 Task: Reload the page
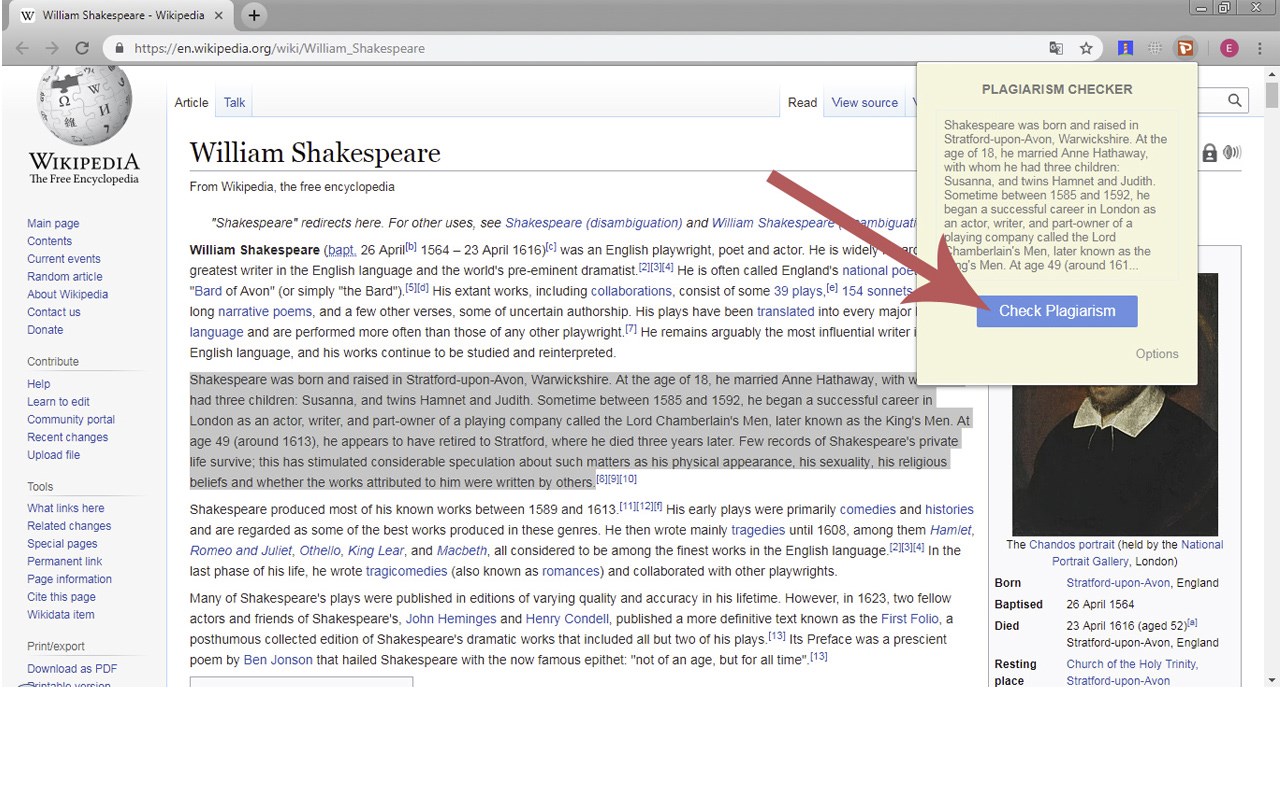(x=82, y=48)
